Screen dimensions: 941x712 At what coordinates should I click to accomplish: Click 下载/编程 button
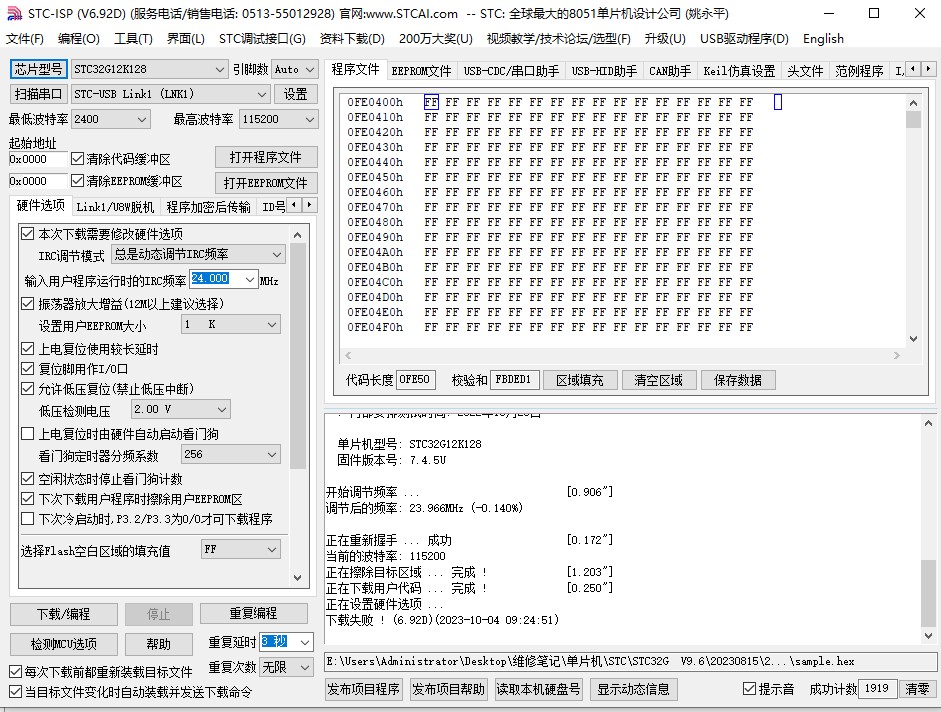64,614
